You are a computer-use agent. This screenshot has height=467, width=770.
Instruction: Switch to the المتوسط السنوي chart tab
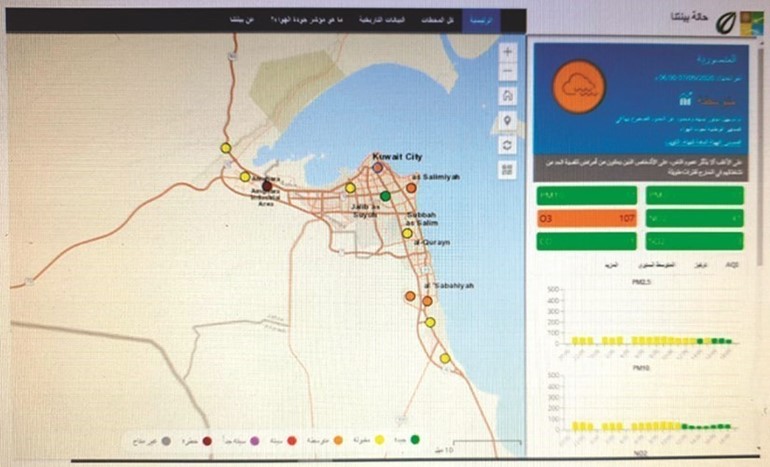click(x=657, y=265)
